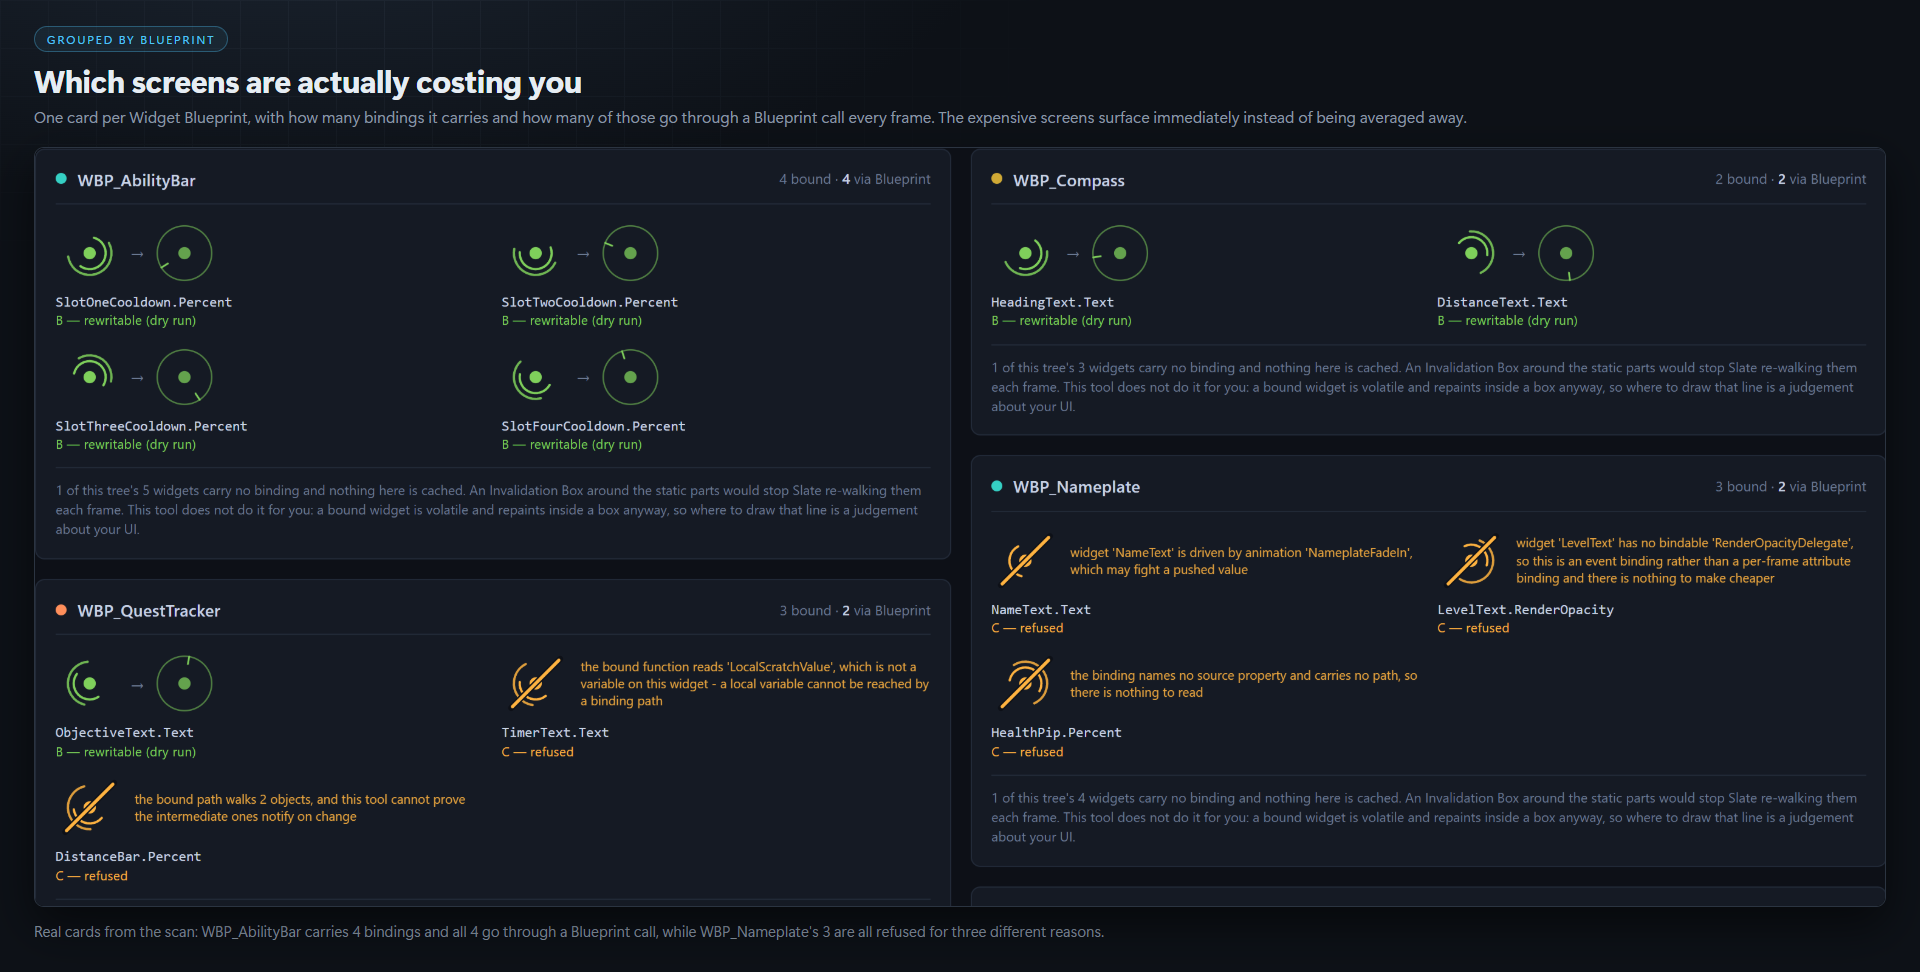The image size is (1920, 972).
Task: Click the orange dot beside WBP_QuestTracker
Action: (61, 610)
